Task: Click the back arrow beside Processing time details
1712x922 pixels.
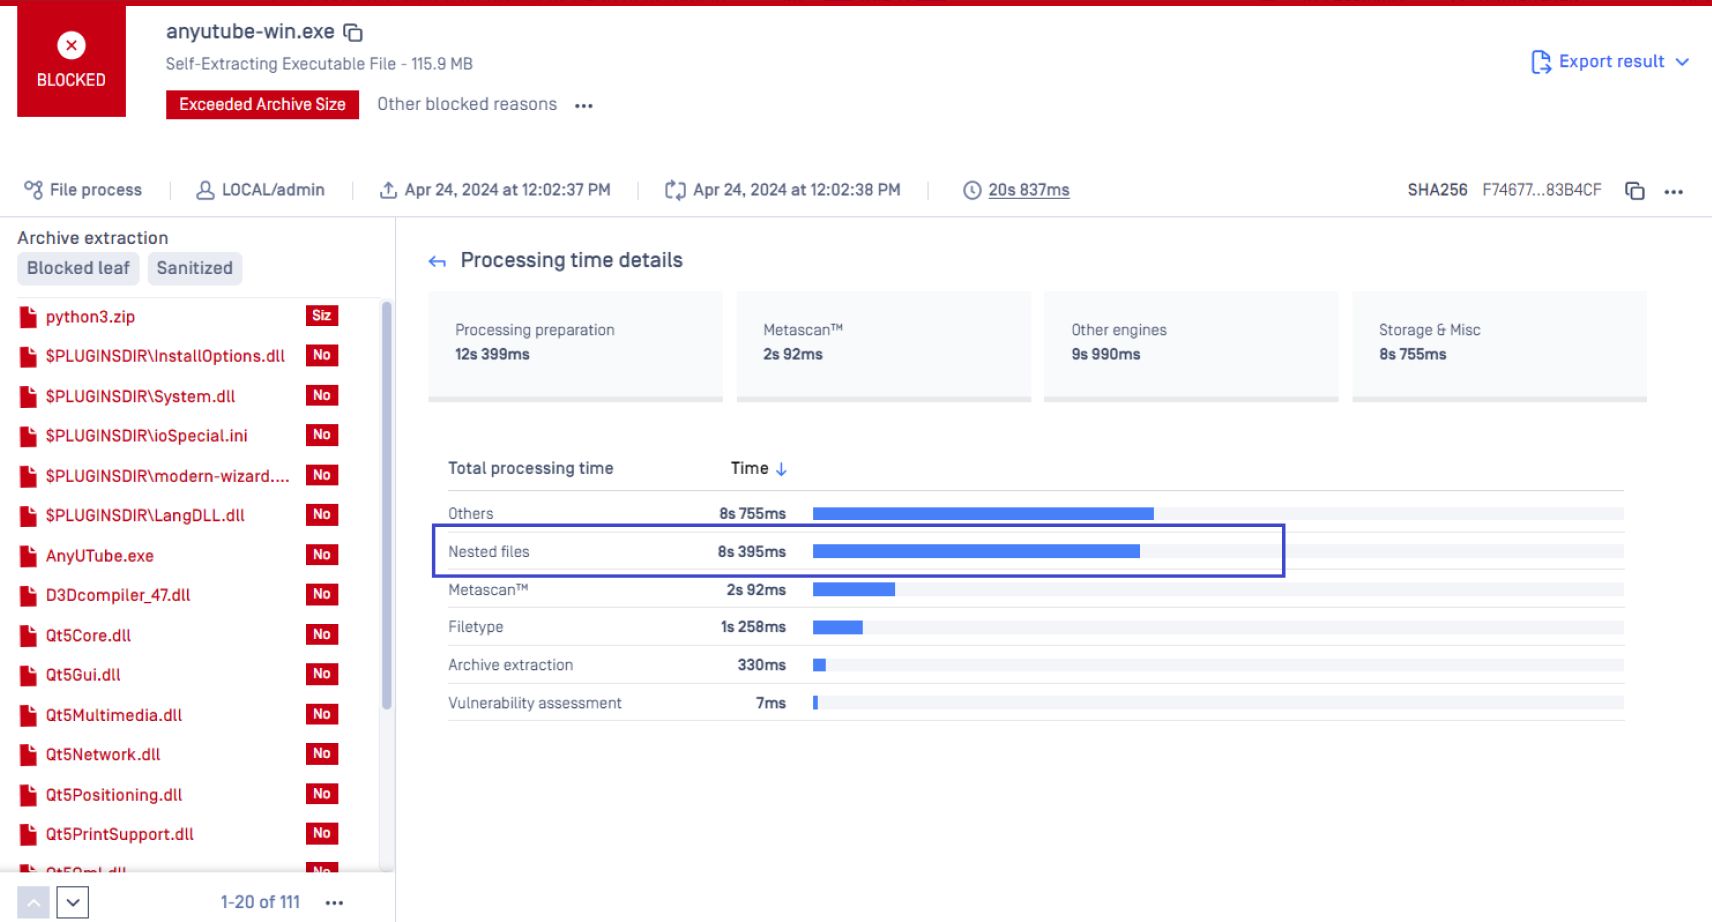Action: coord(437,262)
